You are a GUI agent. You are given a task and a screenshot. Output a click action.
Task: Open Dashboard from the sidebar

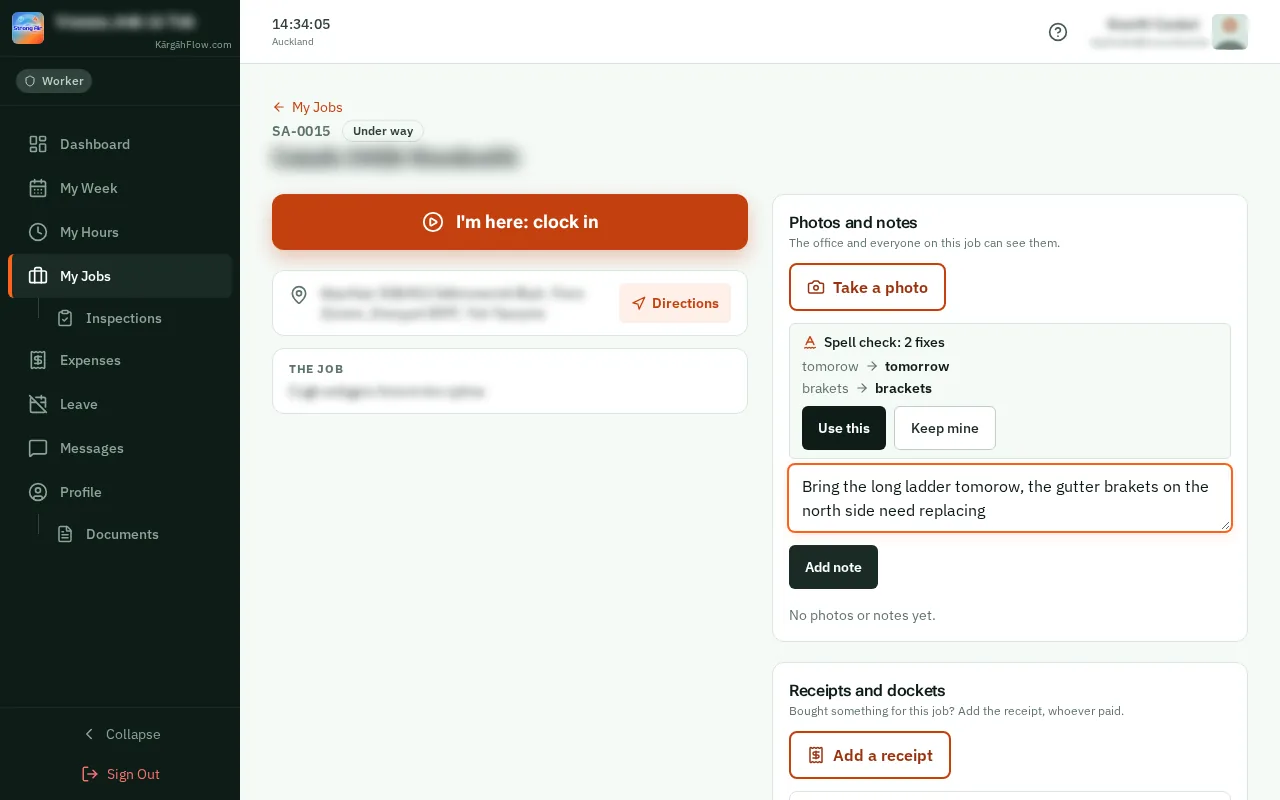tap(120, 144)
